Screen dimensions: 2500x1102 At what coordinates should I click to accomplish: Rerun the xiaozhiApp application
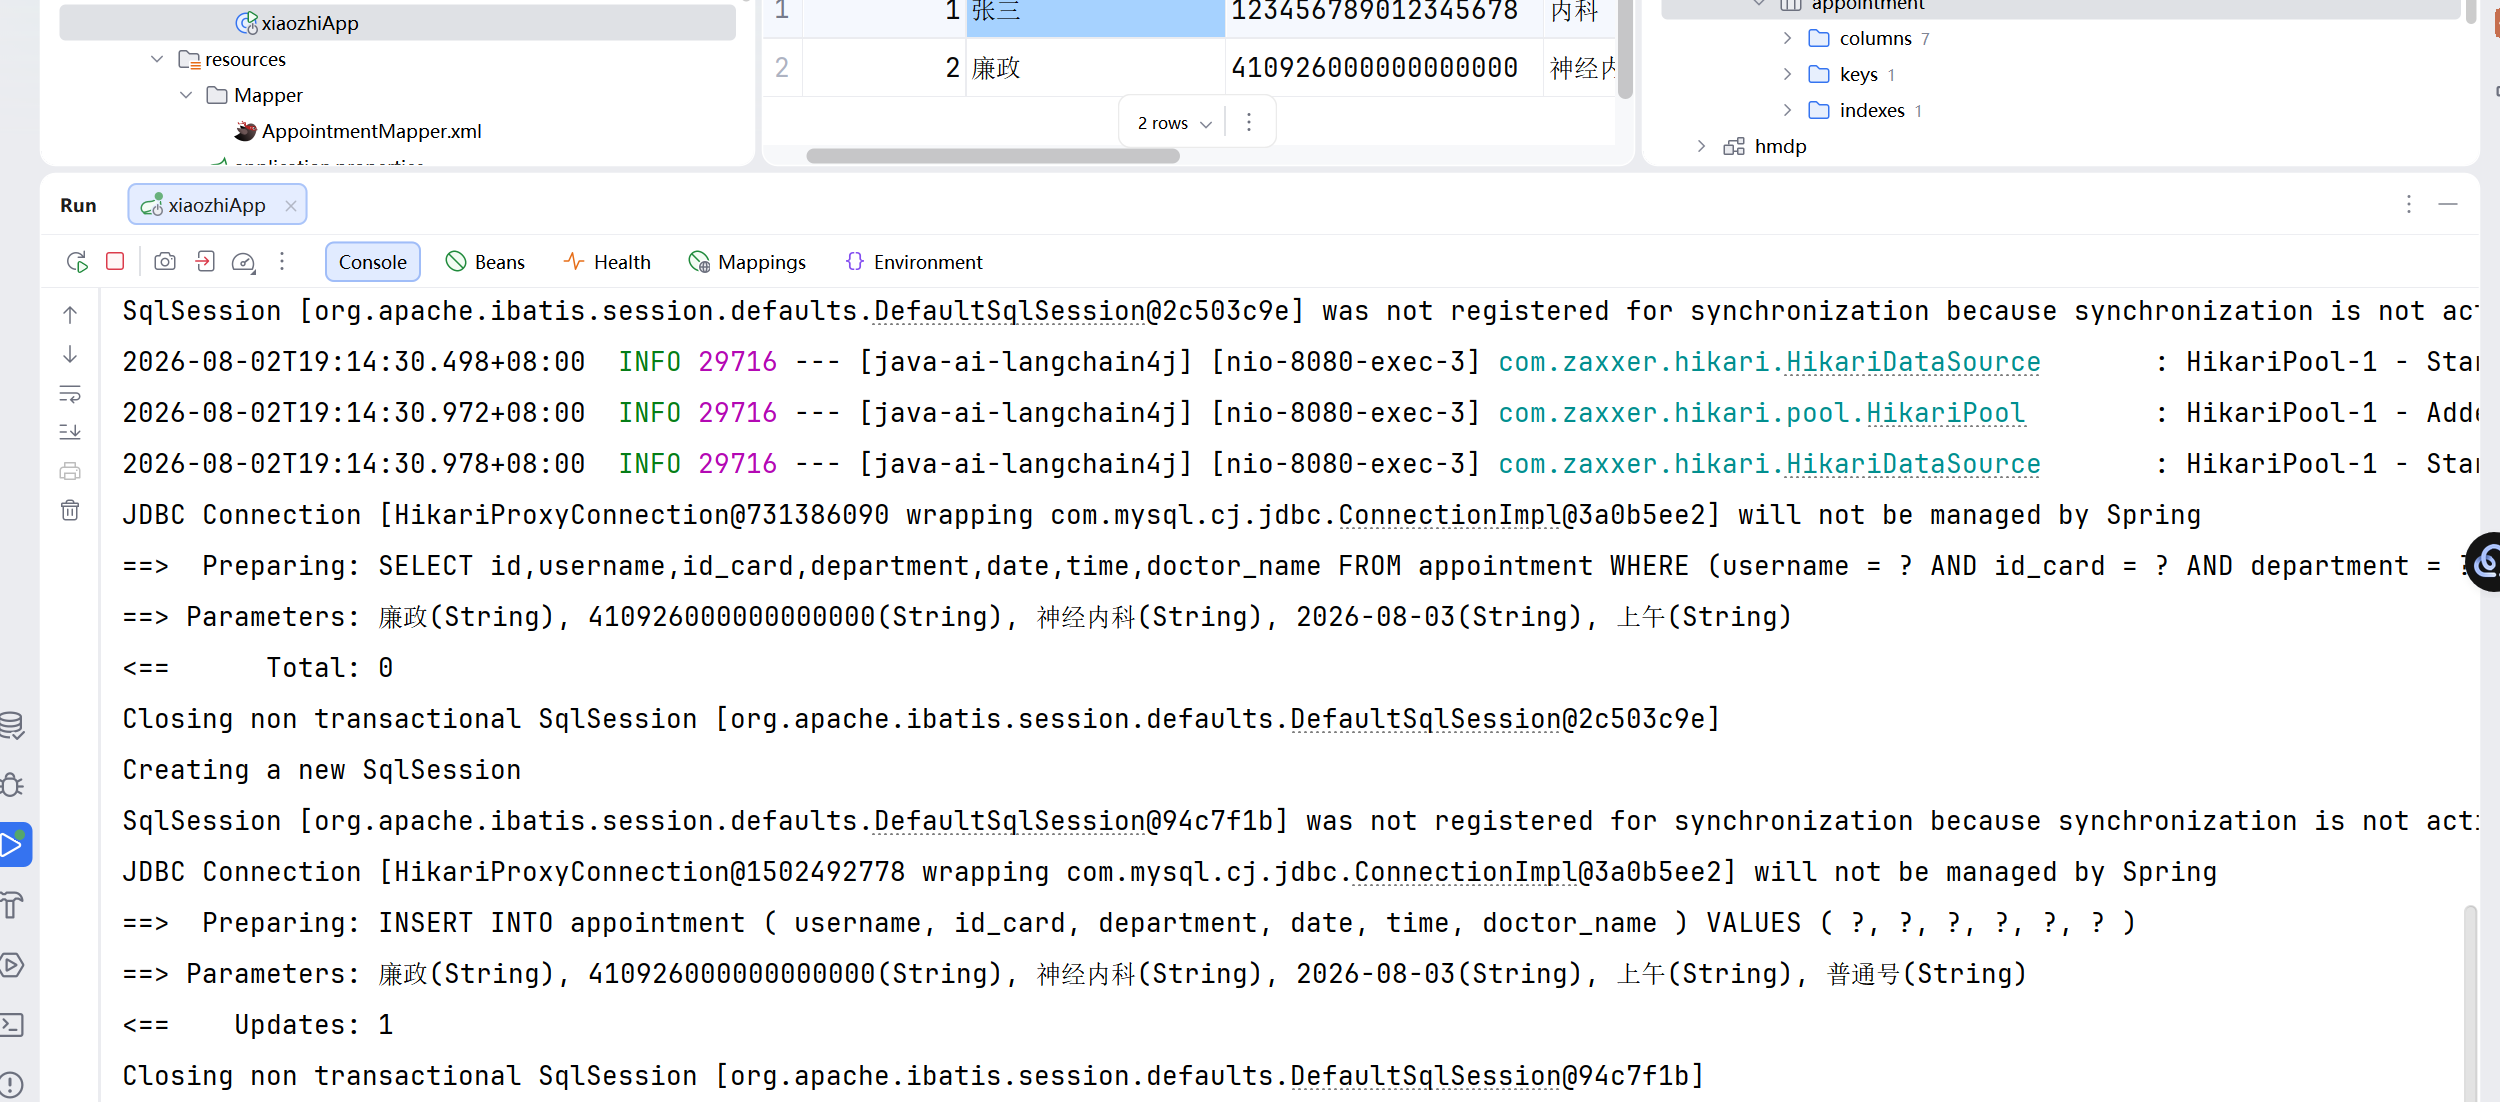point(77,262)
